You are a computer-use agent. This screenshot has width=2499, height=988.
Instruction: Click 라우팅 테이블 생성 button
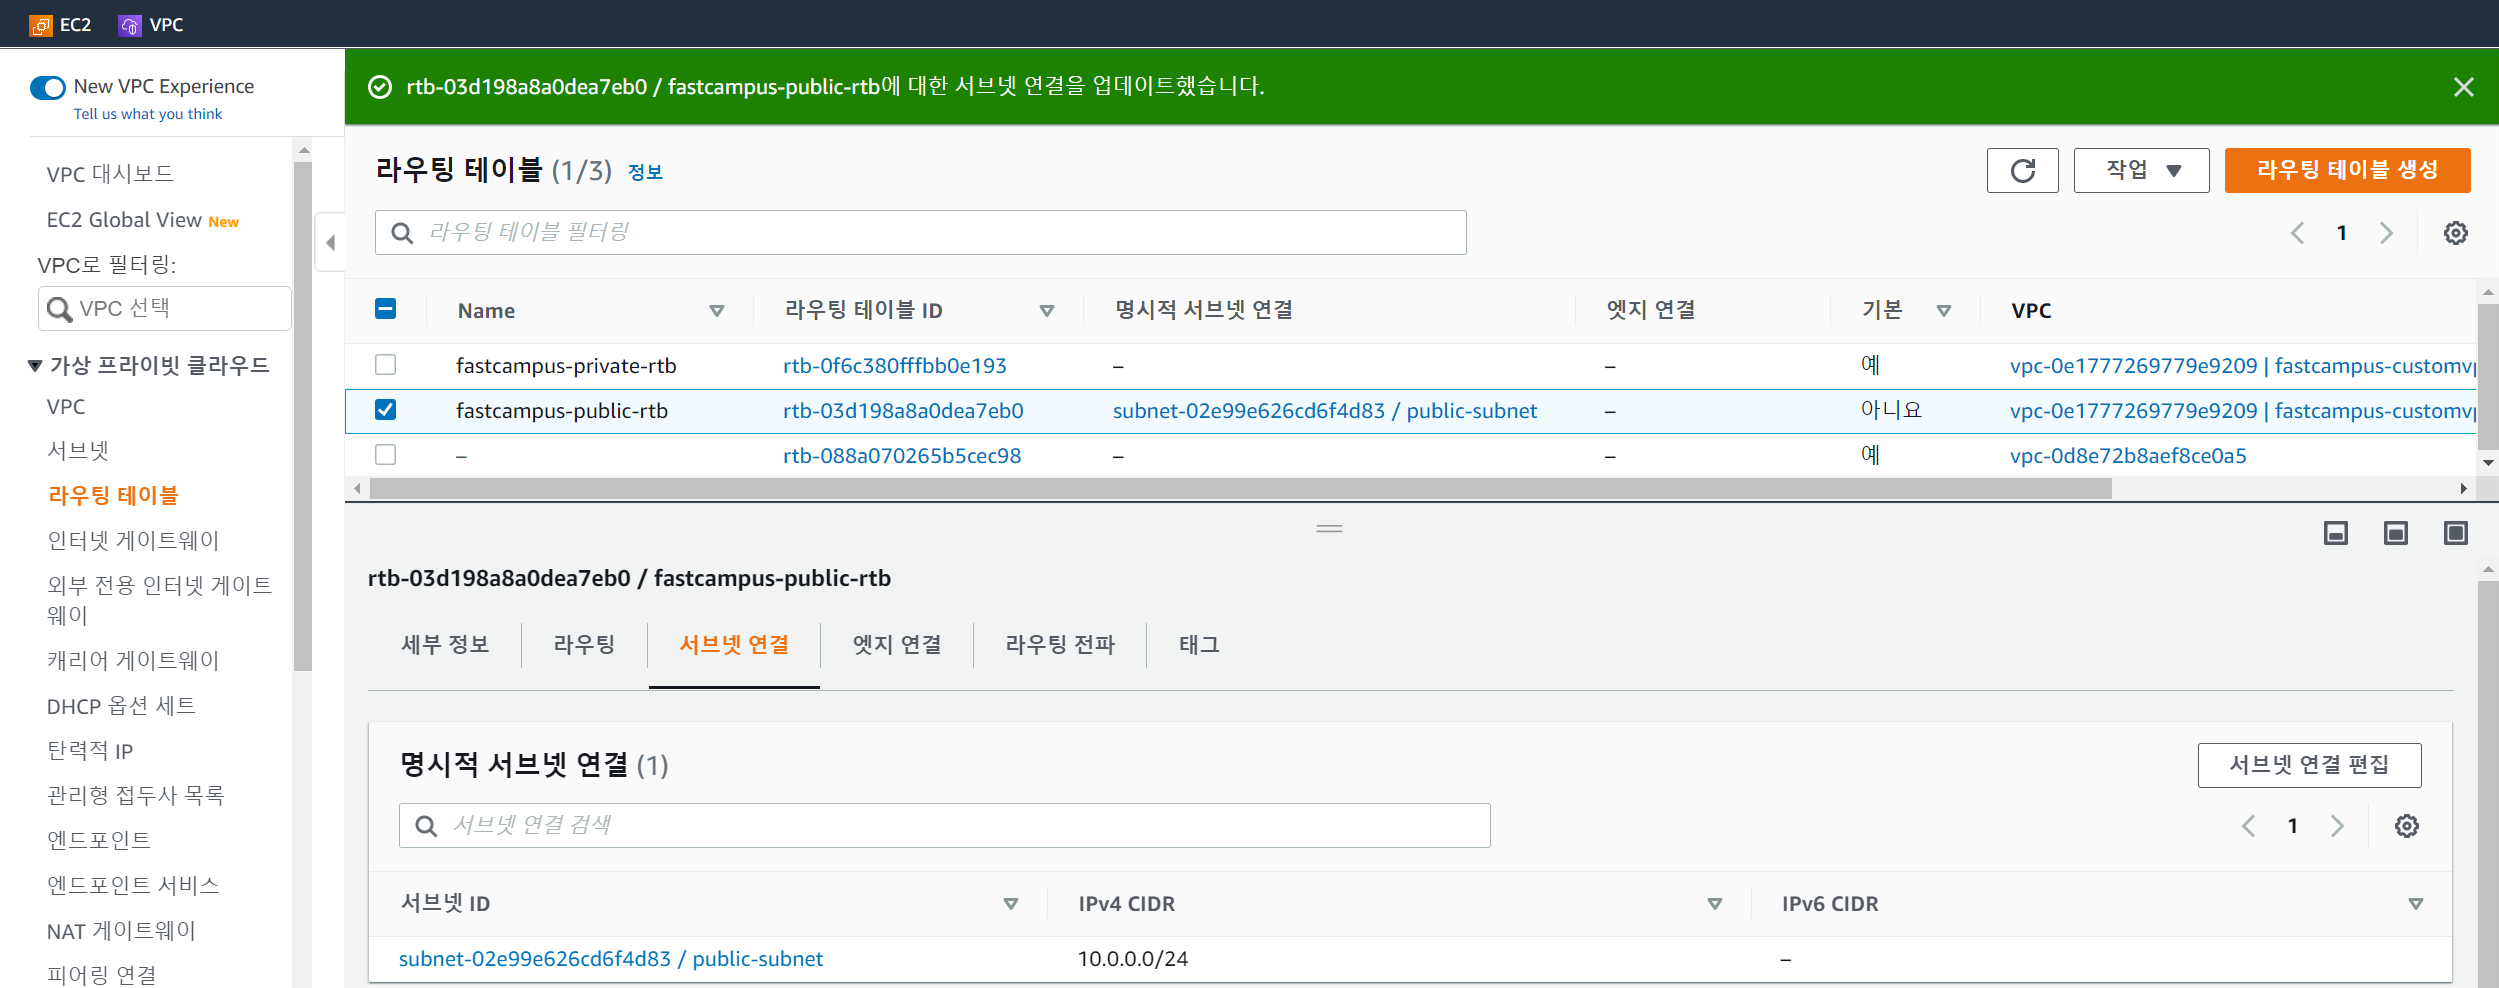[2347, 171]
